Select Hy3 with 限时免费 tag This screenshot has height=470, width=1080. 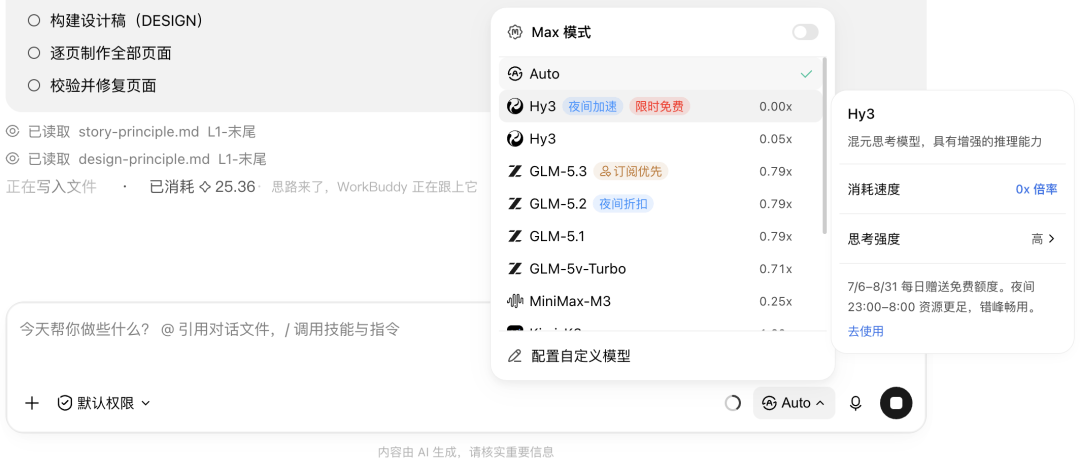coord(660,106)
